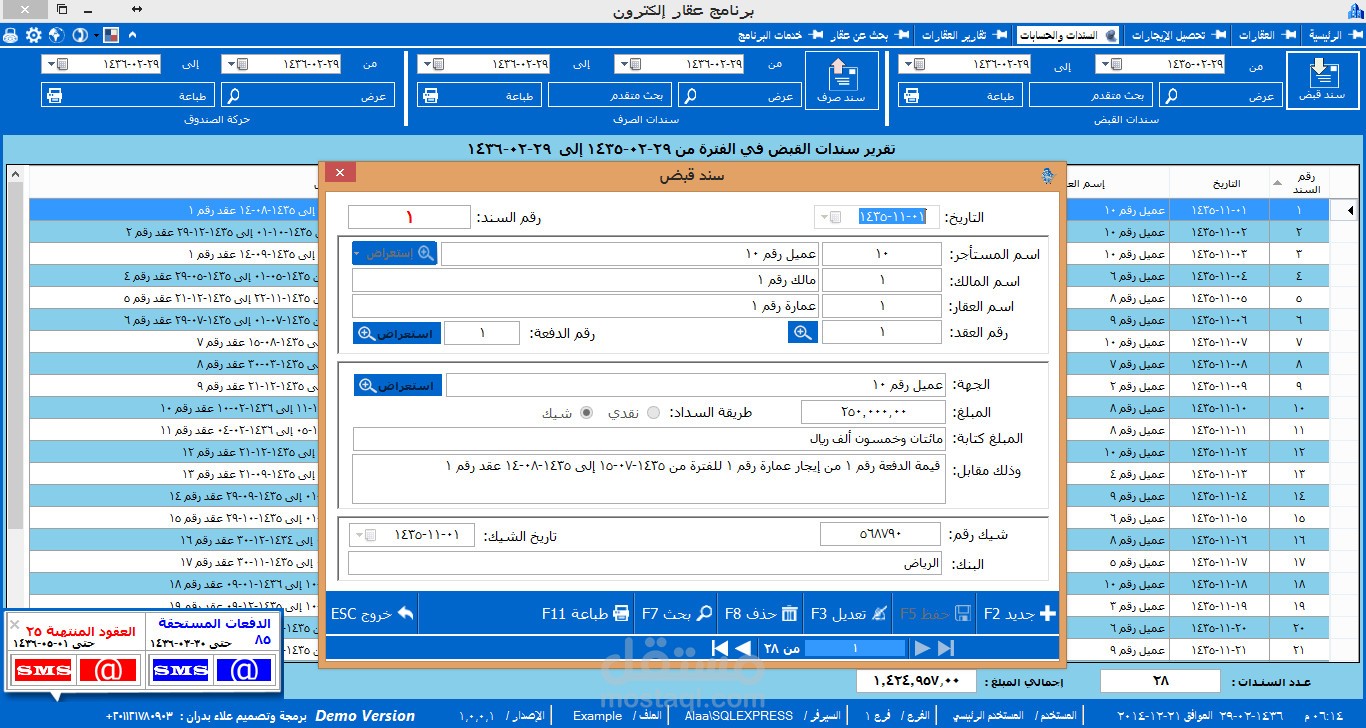Click the استعراض button next to رقم الدفعة

[397, 333]
